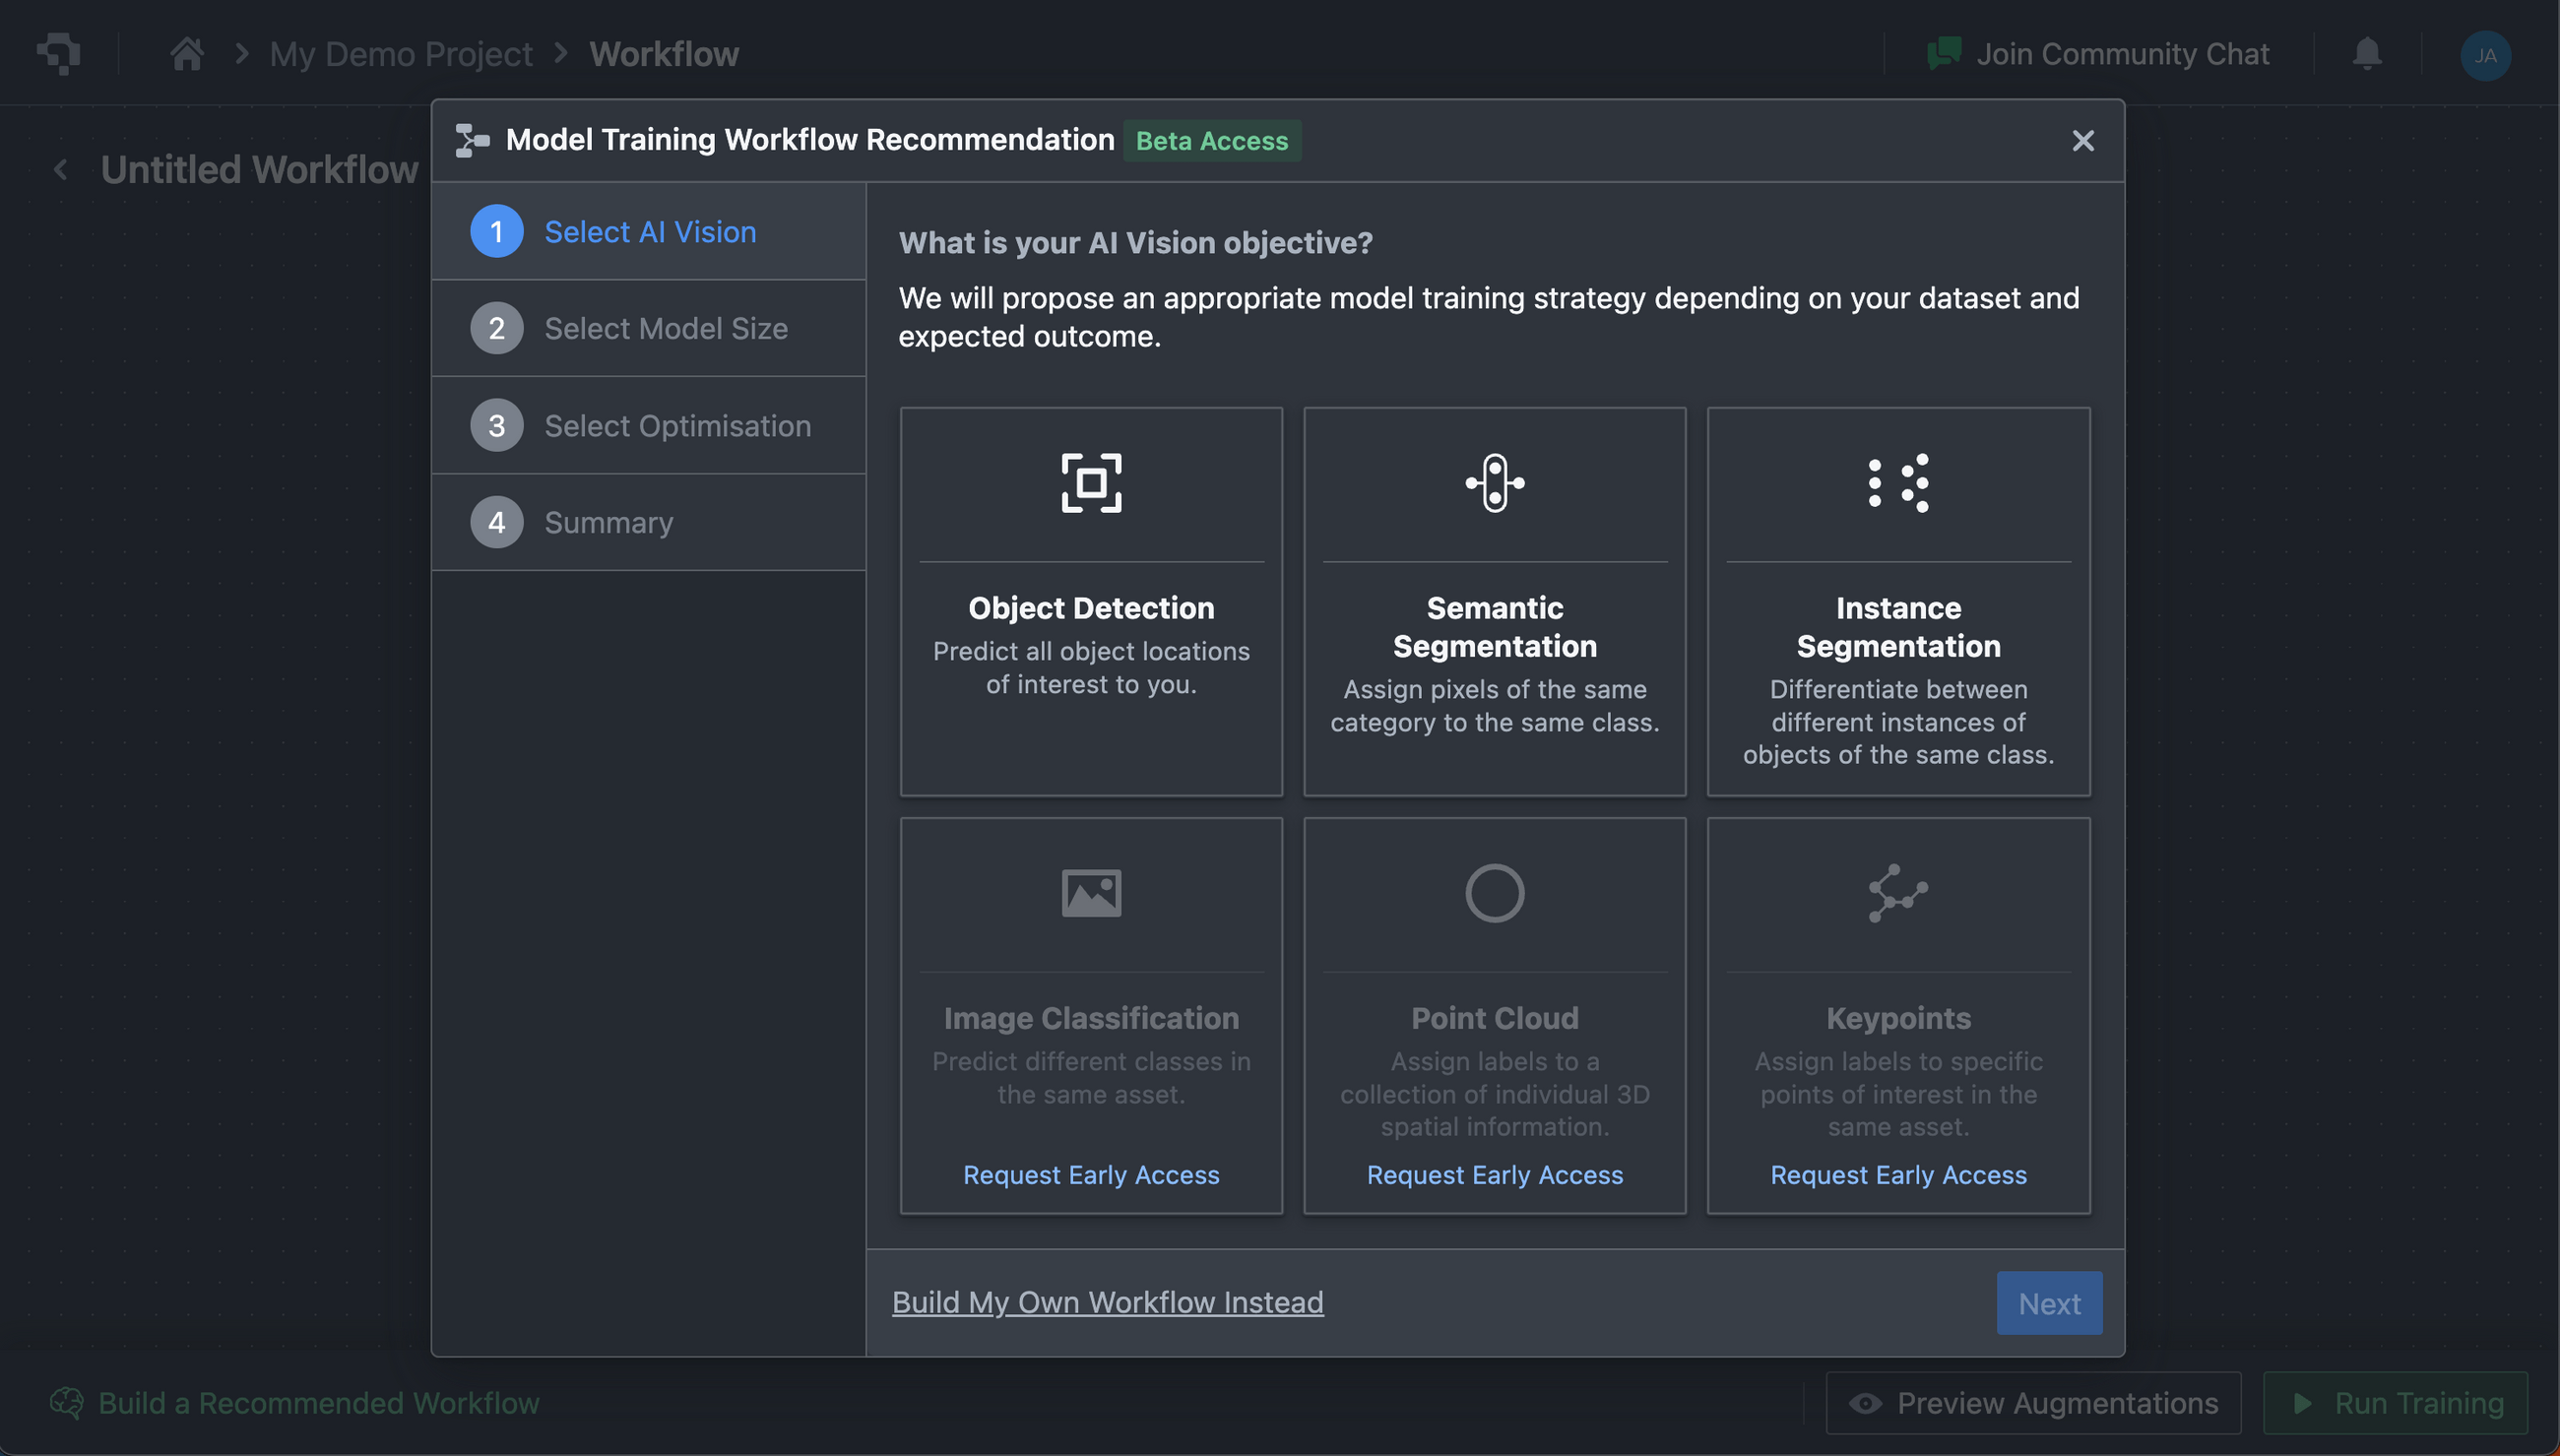2560x1456 pixels.
Task: Click the Keypoints graph icon
Action: (1897, 893)
